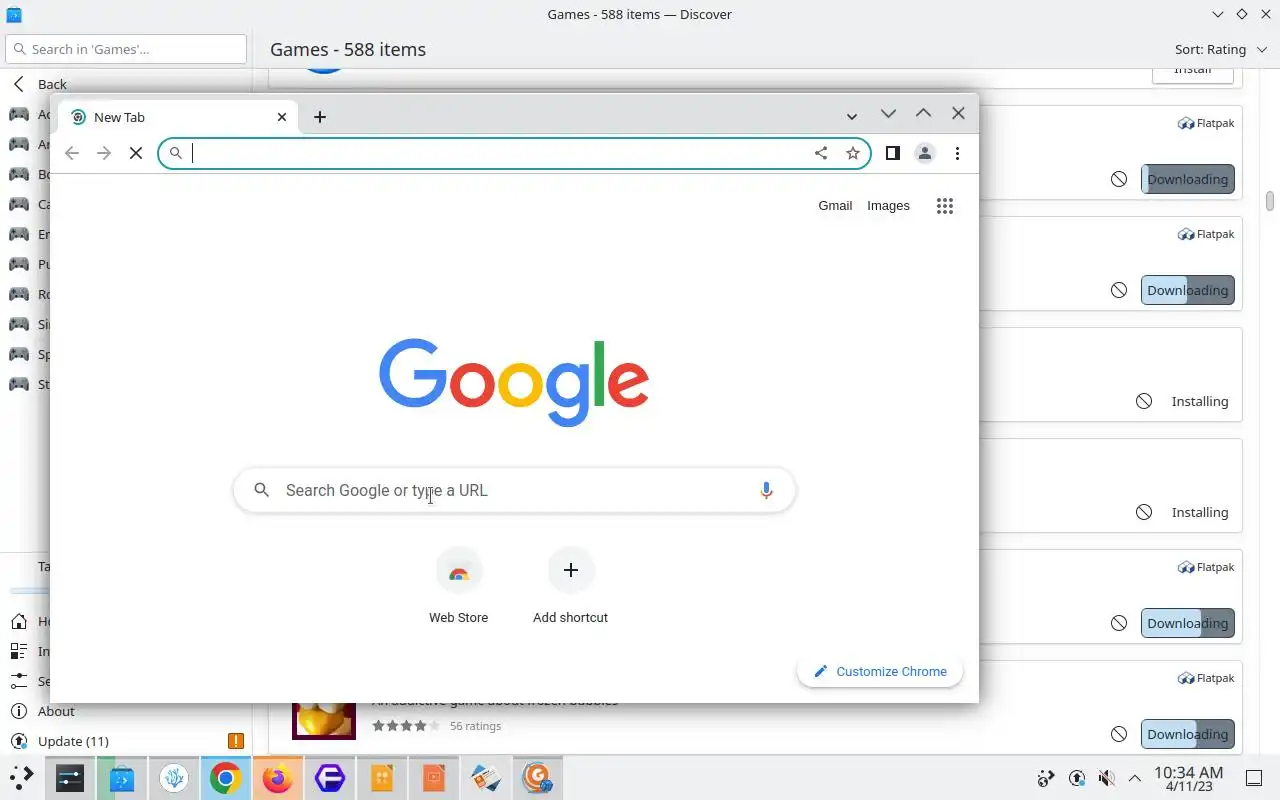Click the muted volume tray icon
This screenshot has width=1280, height=800.
click(x=1106, y=778)
